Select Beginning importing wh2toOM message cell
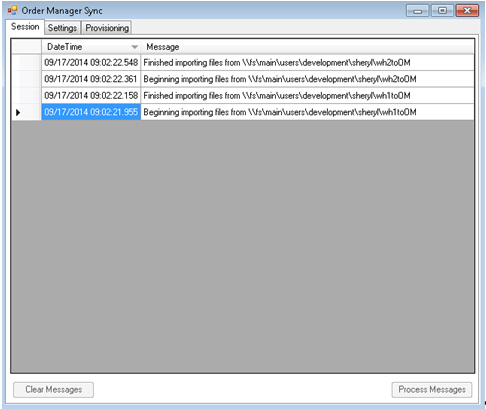 pos(307,79)
